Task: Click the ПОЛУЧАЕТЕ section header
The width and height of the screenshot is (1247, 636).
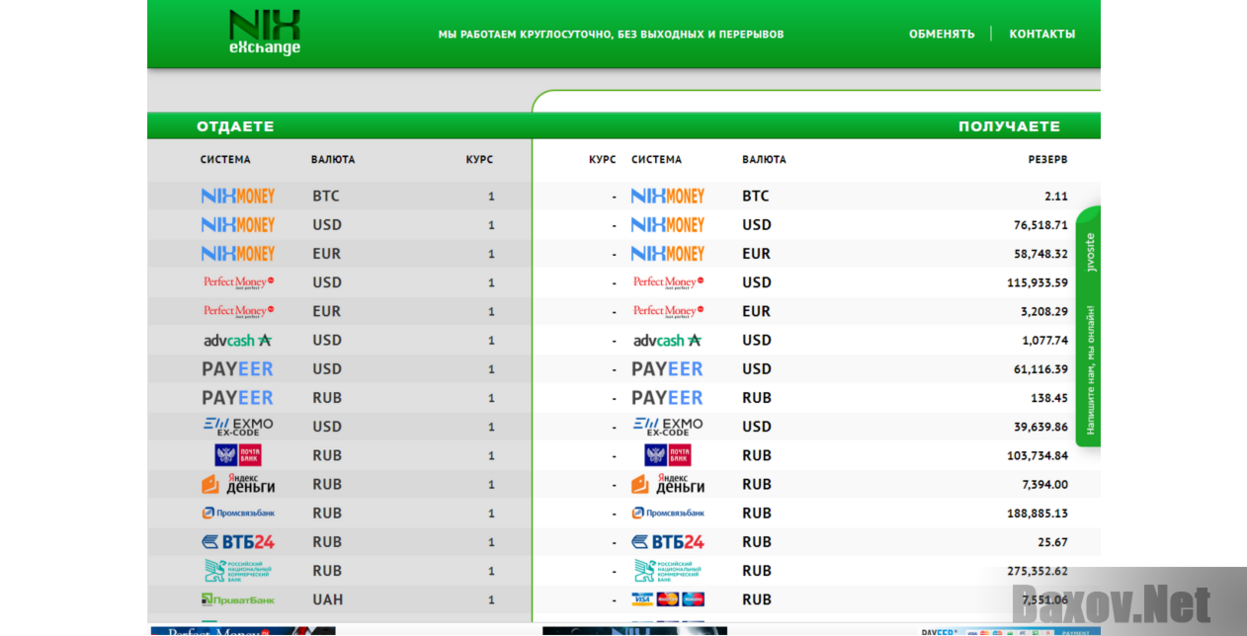Action: (x=1009, y=127)
